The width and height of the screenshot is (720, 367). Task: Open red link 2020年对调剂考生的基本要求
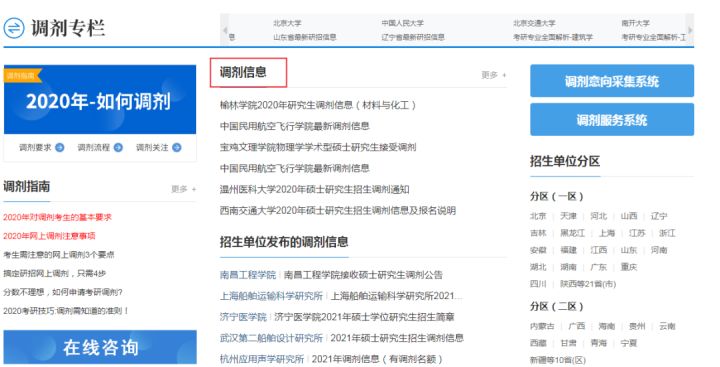point(57,217)
